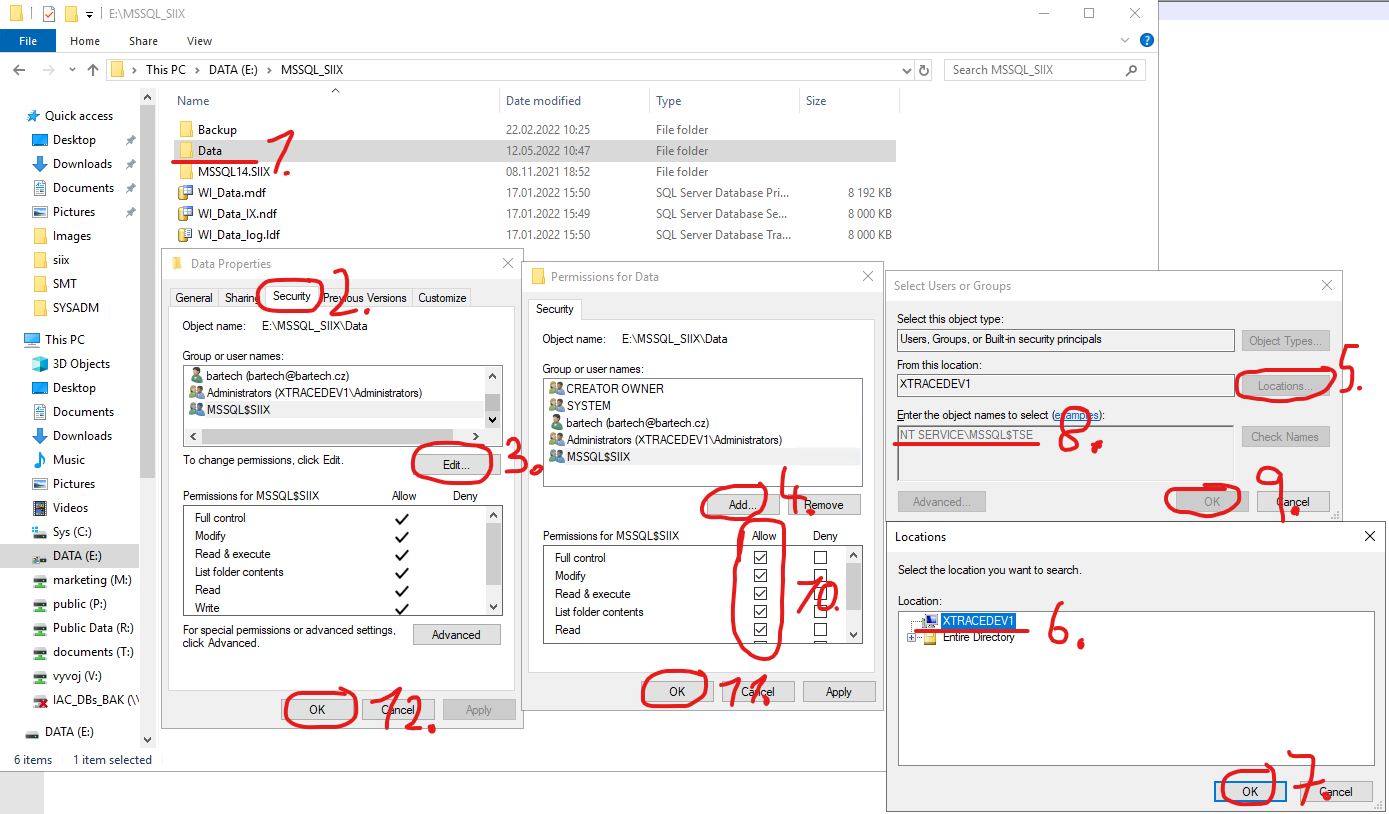
Task: Navigate up one level with the up arrow
Action: [92, 70]
